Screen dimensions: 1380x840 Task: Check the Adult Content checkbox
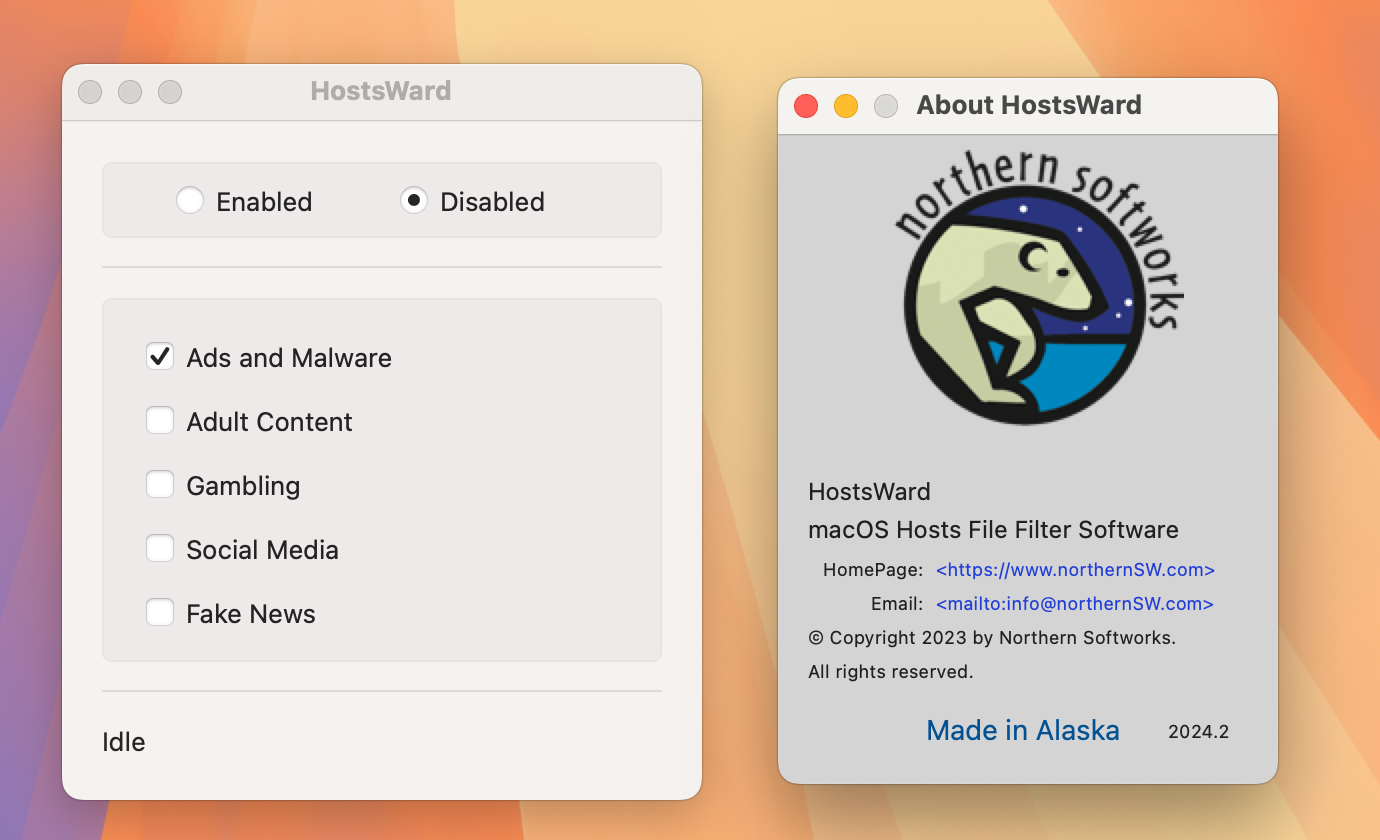160,421
